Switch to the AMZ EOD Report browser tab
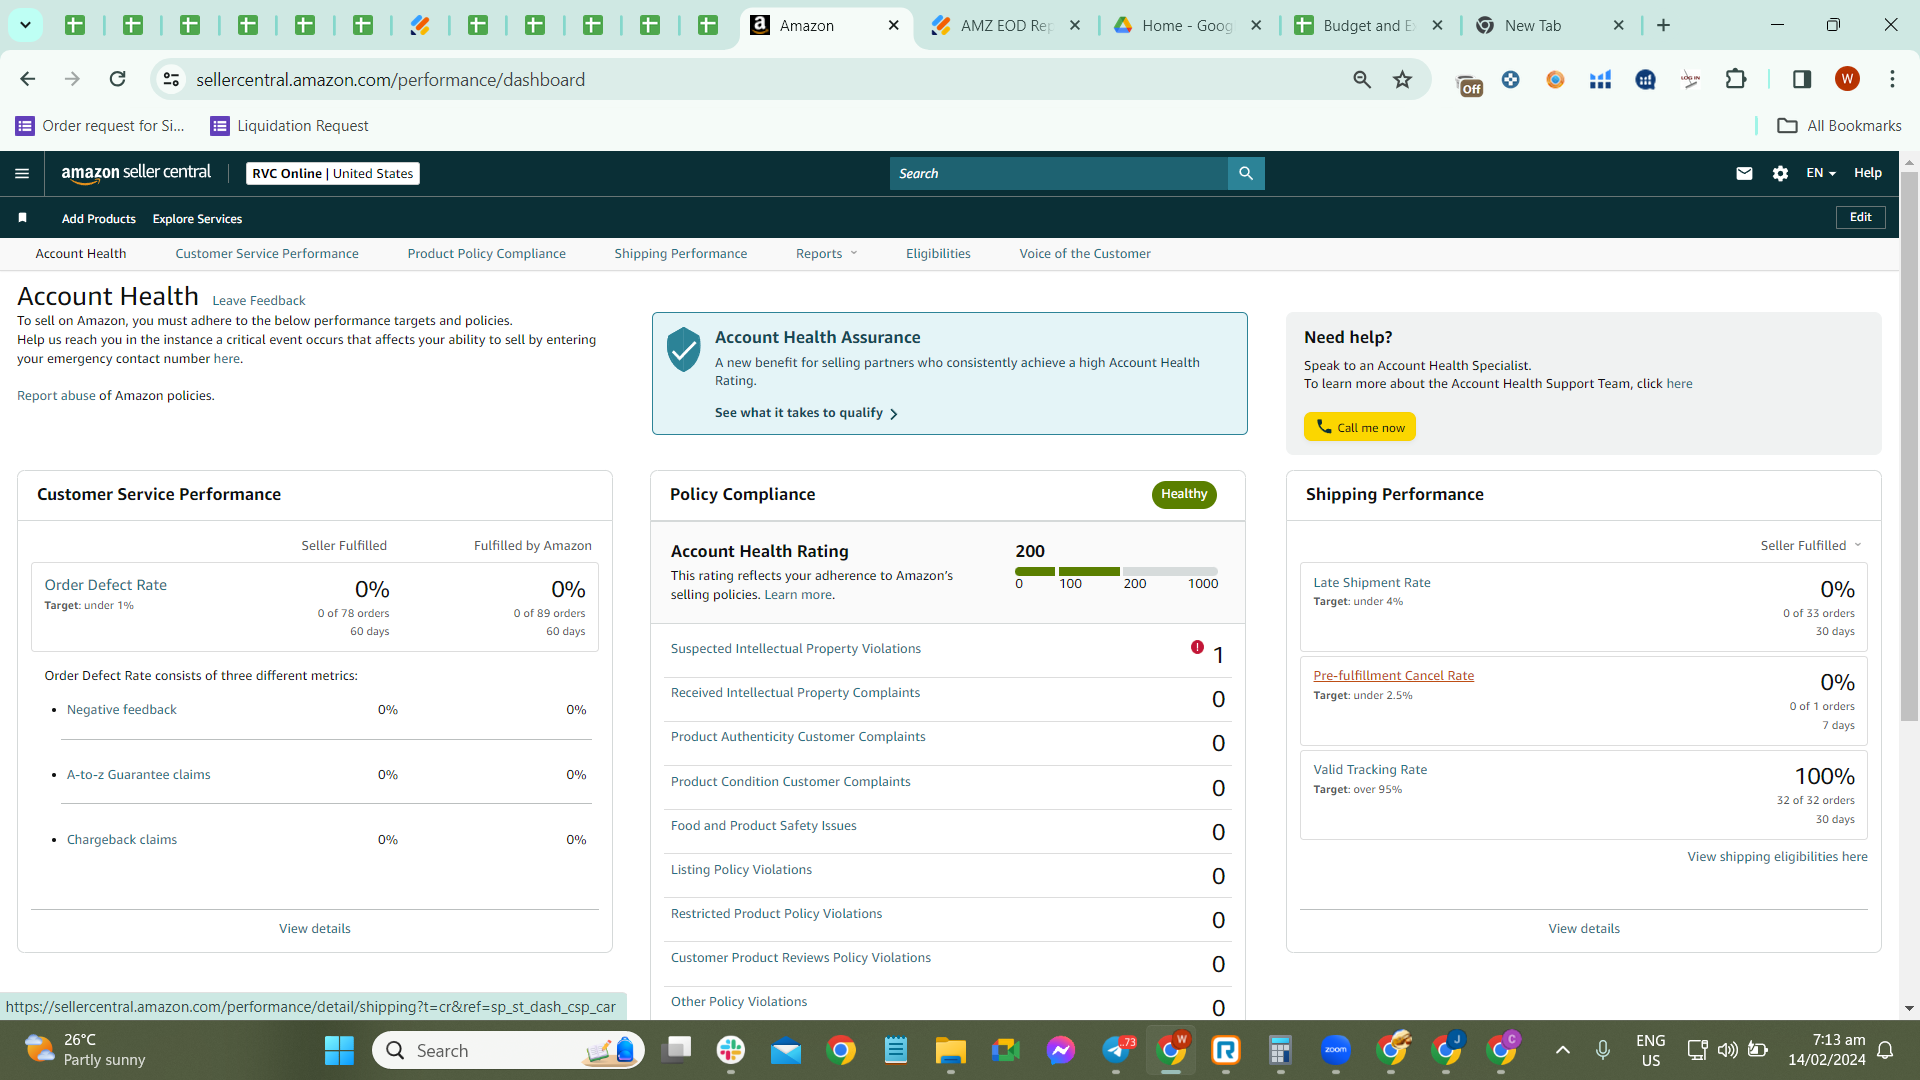The height and width of the screenshot is (1080, 1920). pos(1005,25)
